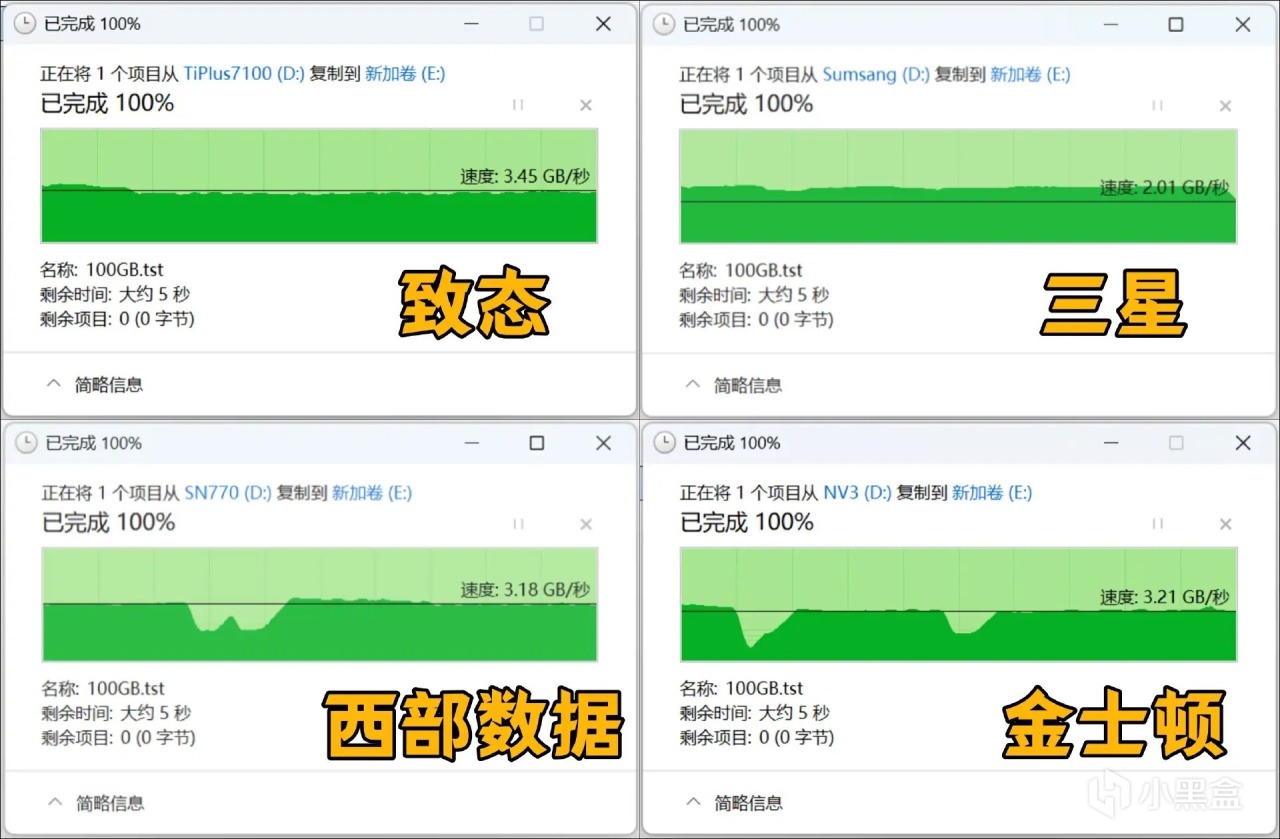Click the clock icon in the Sumsang copy window title bar

(664, 24)
